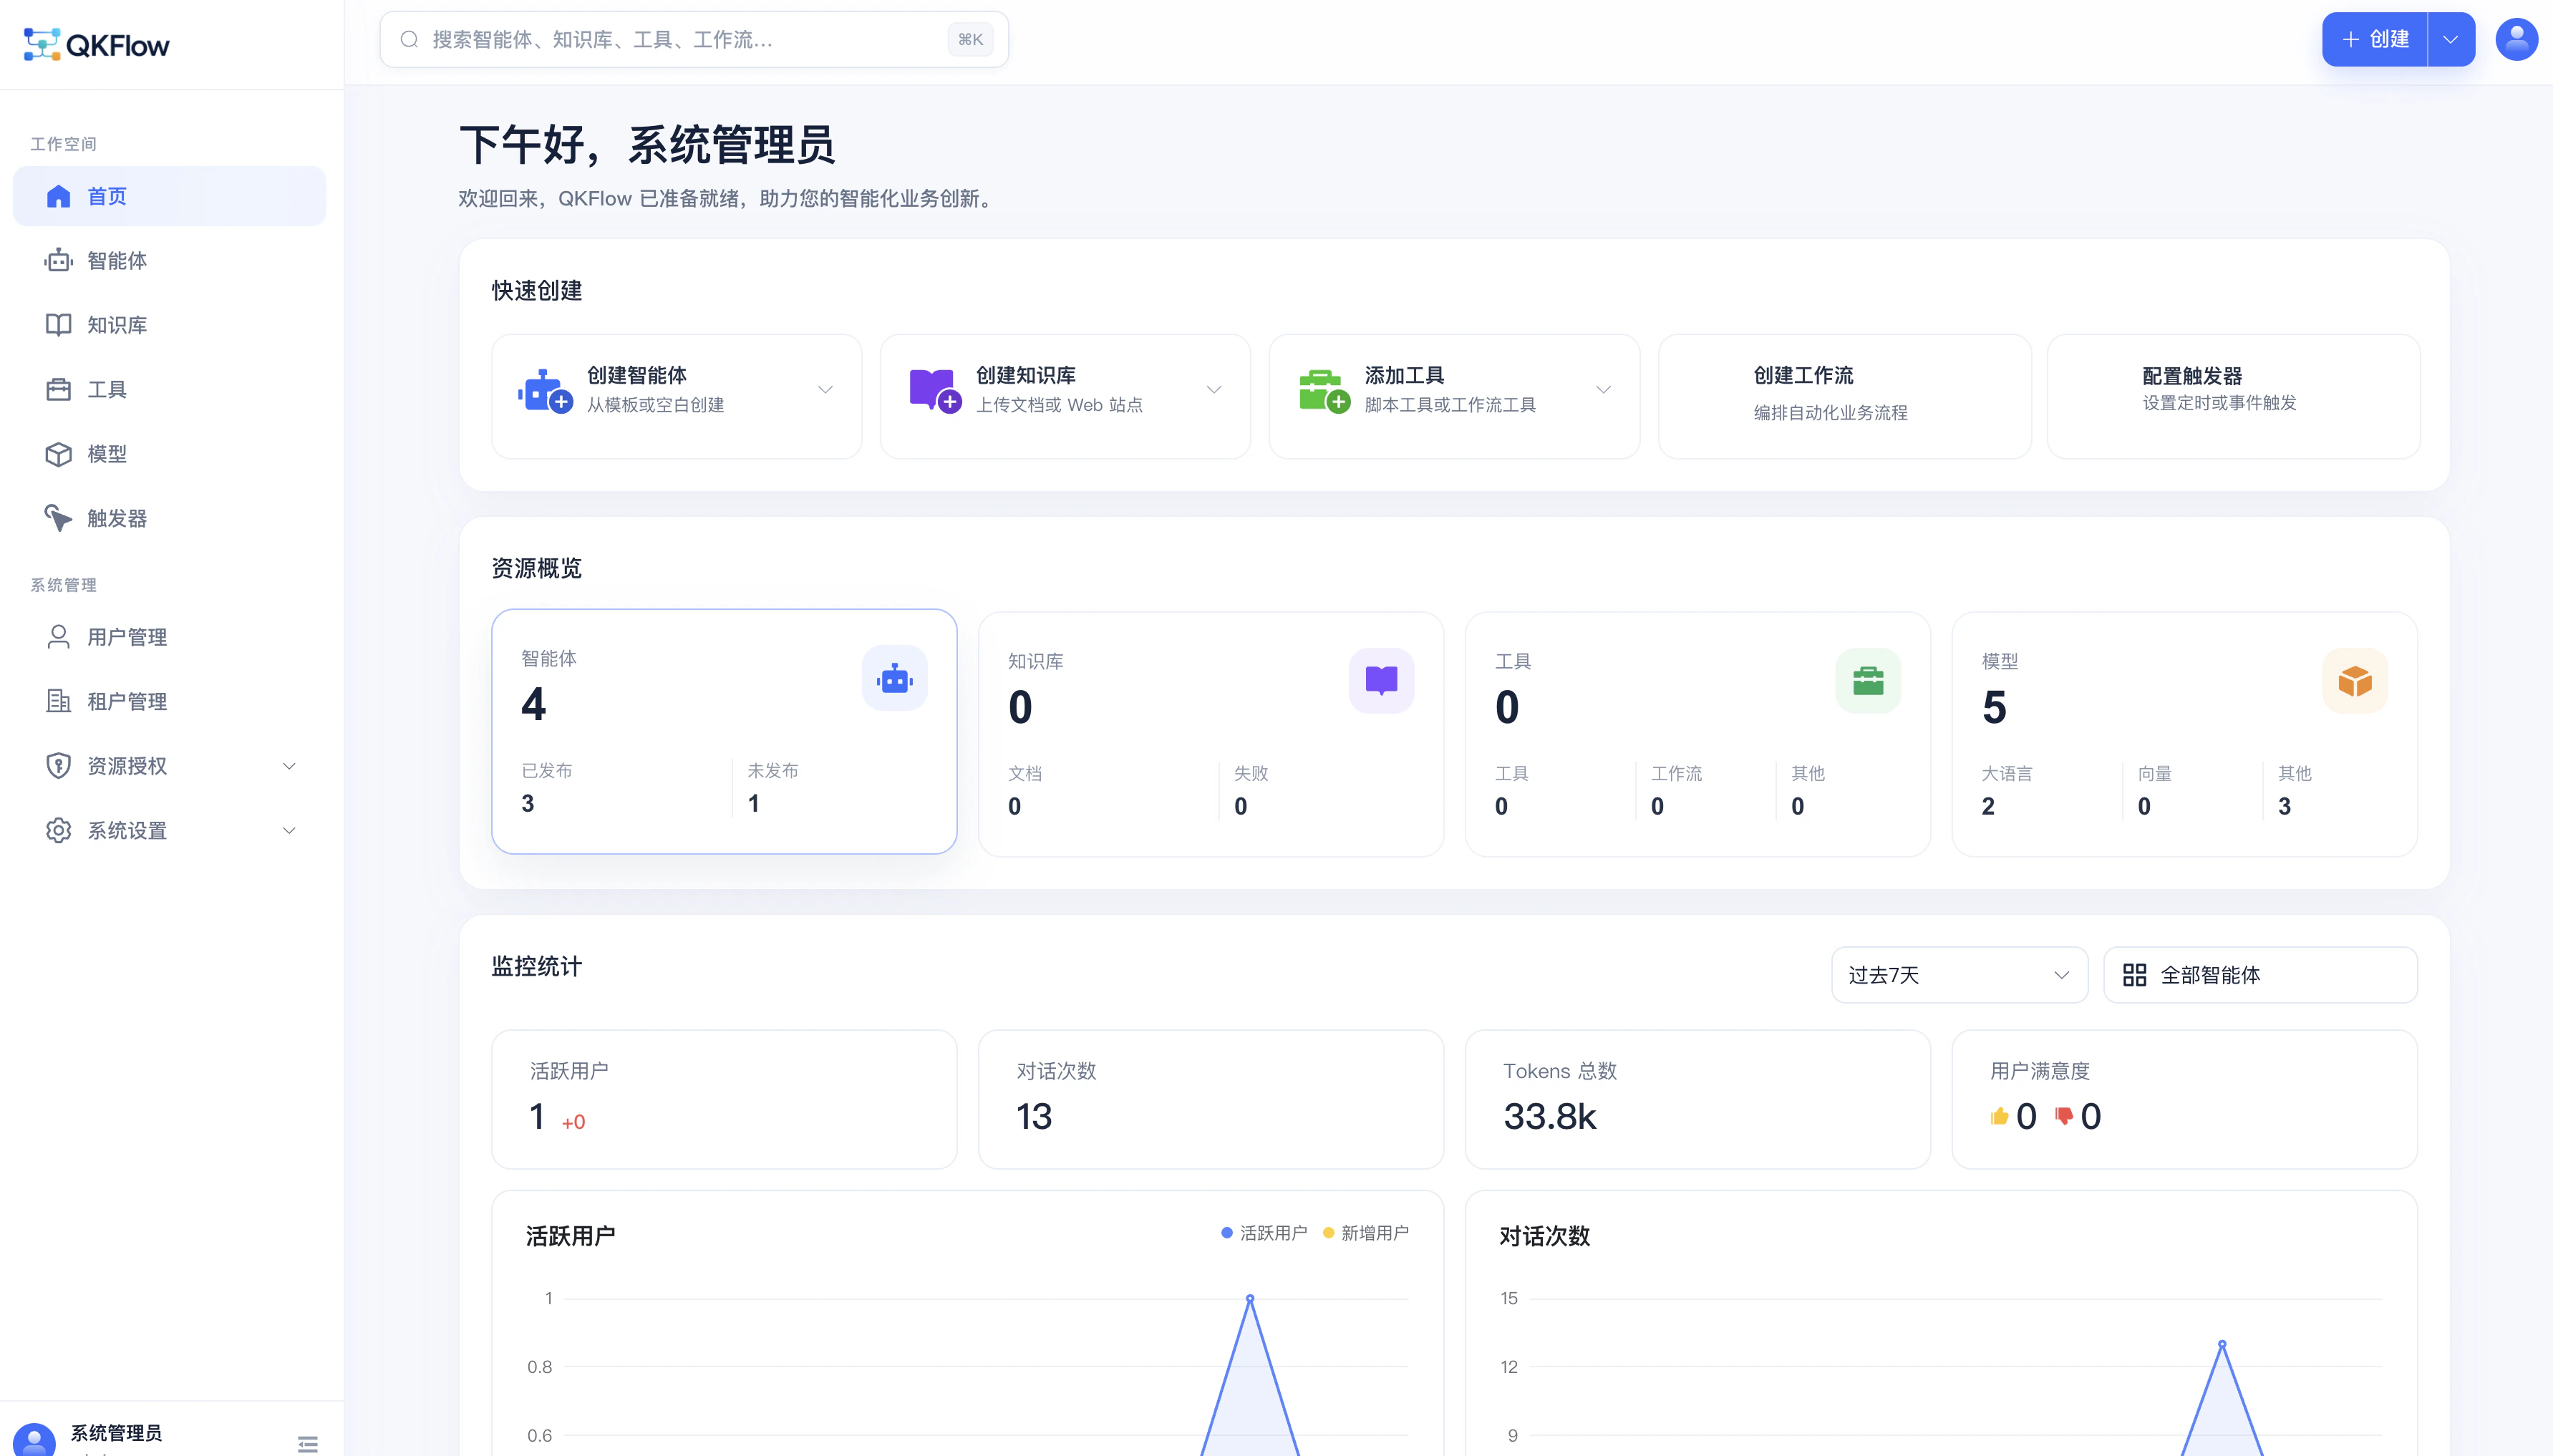Open 知识库 menu item
This screenshot has width=2553, height=1456.
(169, 325)
